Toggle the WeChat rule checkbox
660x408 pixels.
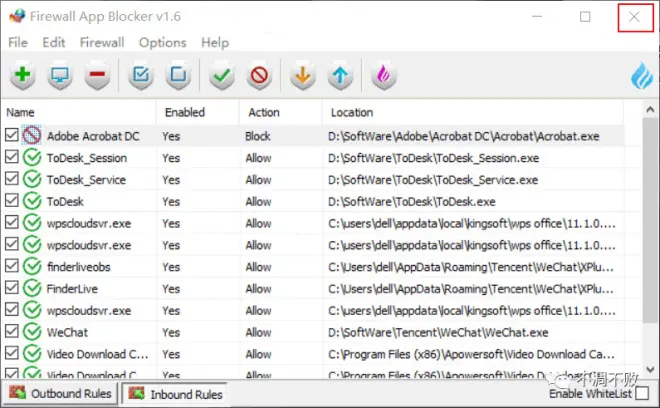tap(12, 331)
